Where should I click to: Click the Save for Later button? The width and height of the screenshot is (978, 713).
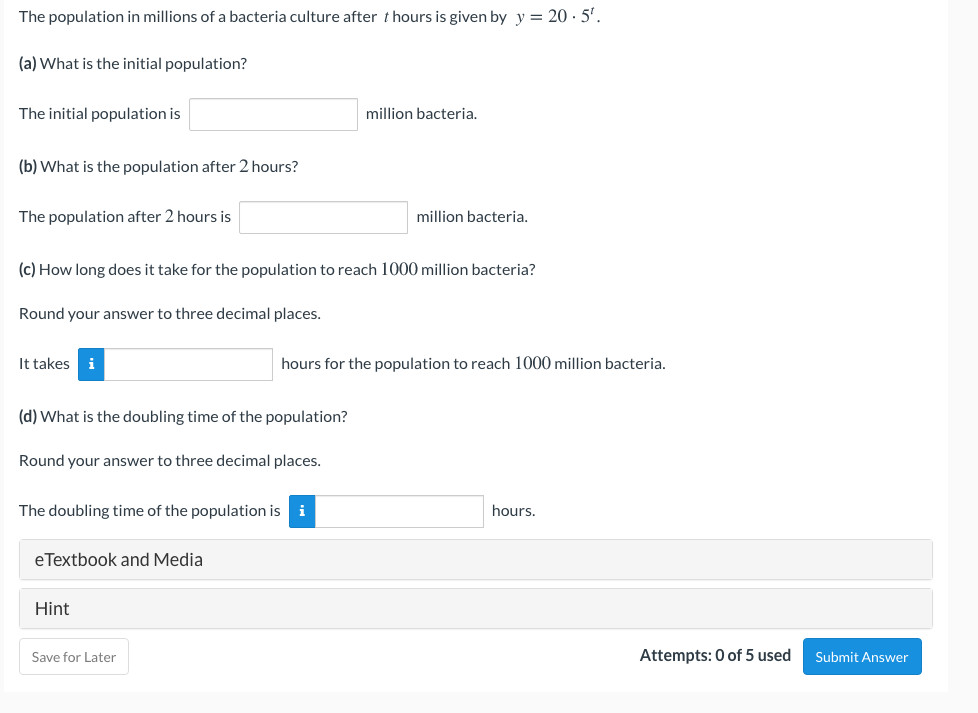click(74, 656)
